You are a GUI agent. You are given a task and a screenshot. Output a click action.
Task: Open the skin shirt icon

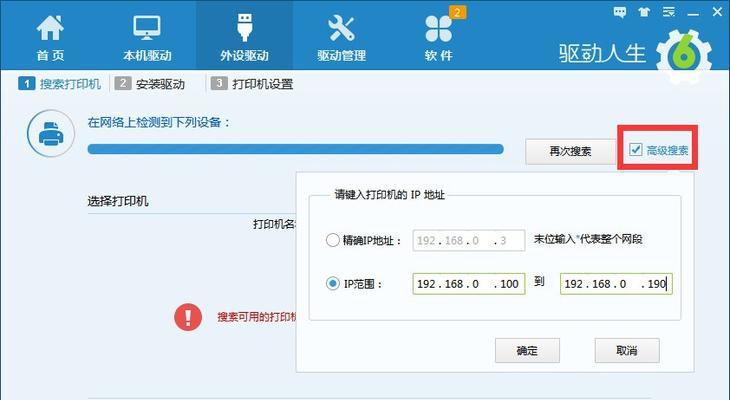coord(644,12)
